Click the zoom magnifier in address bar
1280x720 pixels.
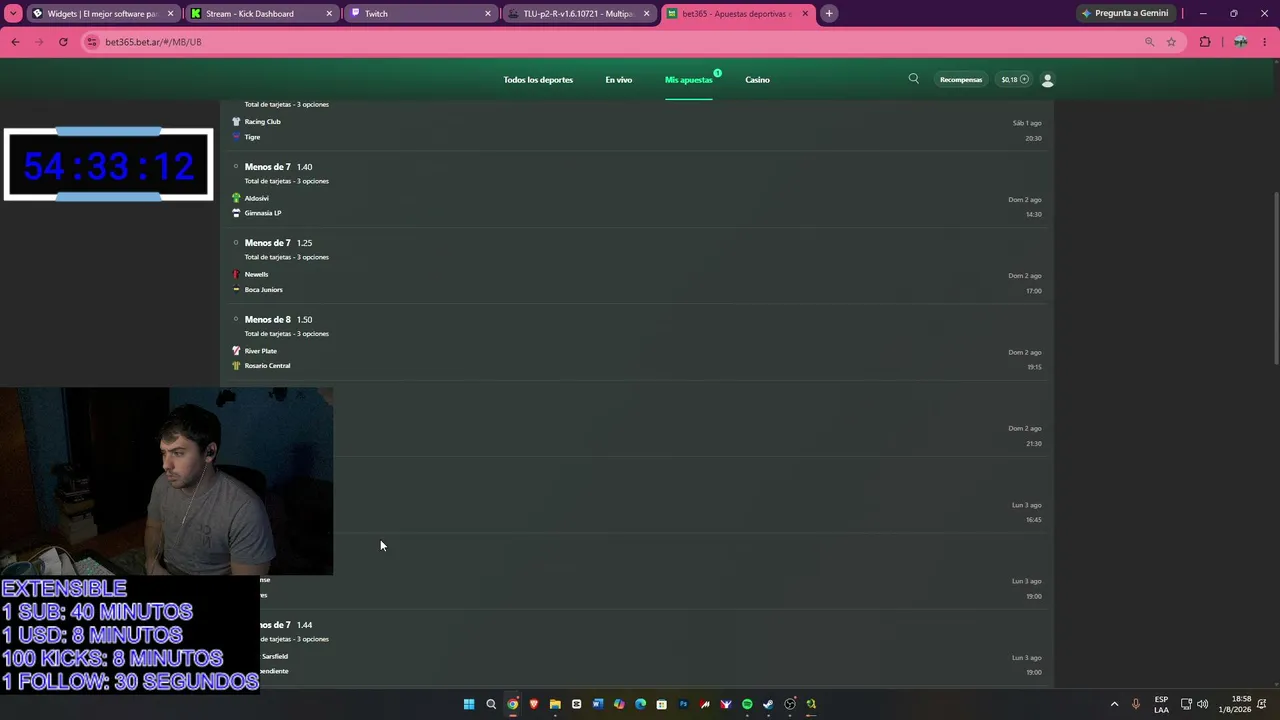pos(1149,42)
